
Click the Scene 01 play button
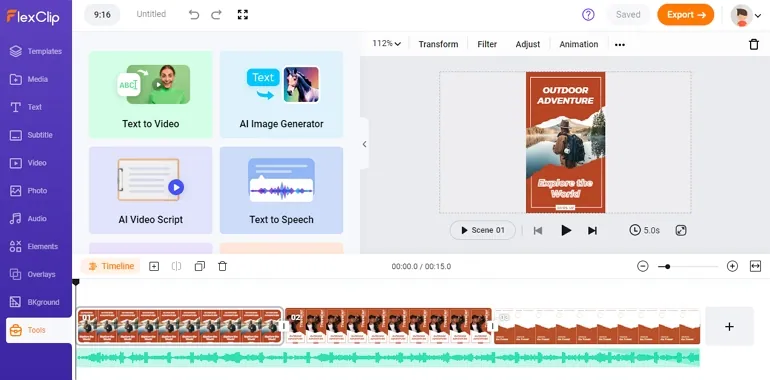tap(483, 230)
